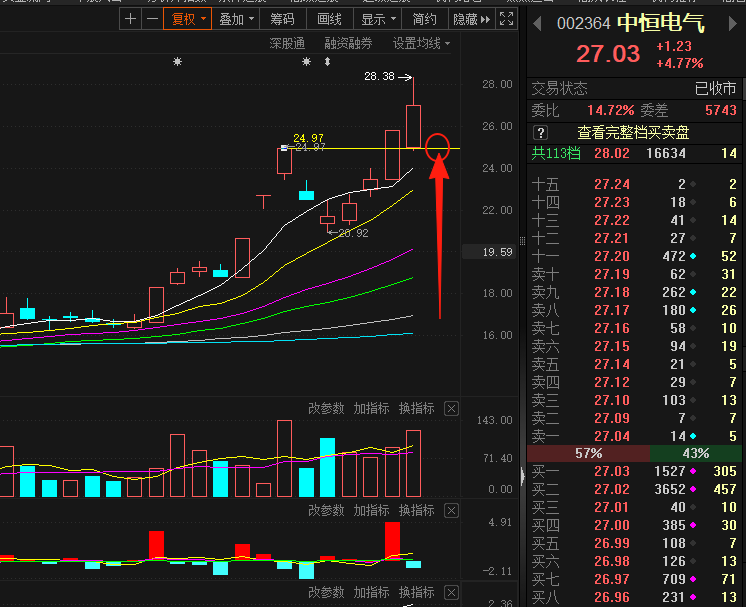
Task: Select the 买一 27.03 bid row
Action: pyautogui.click(x=634, y=471)
